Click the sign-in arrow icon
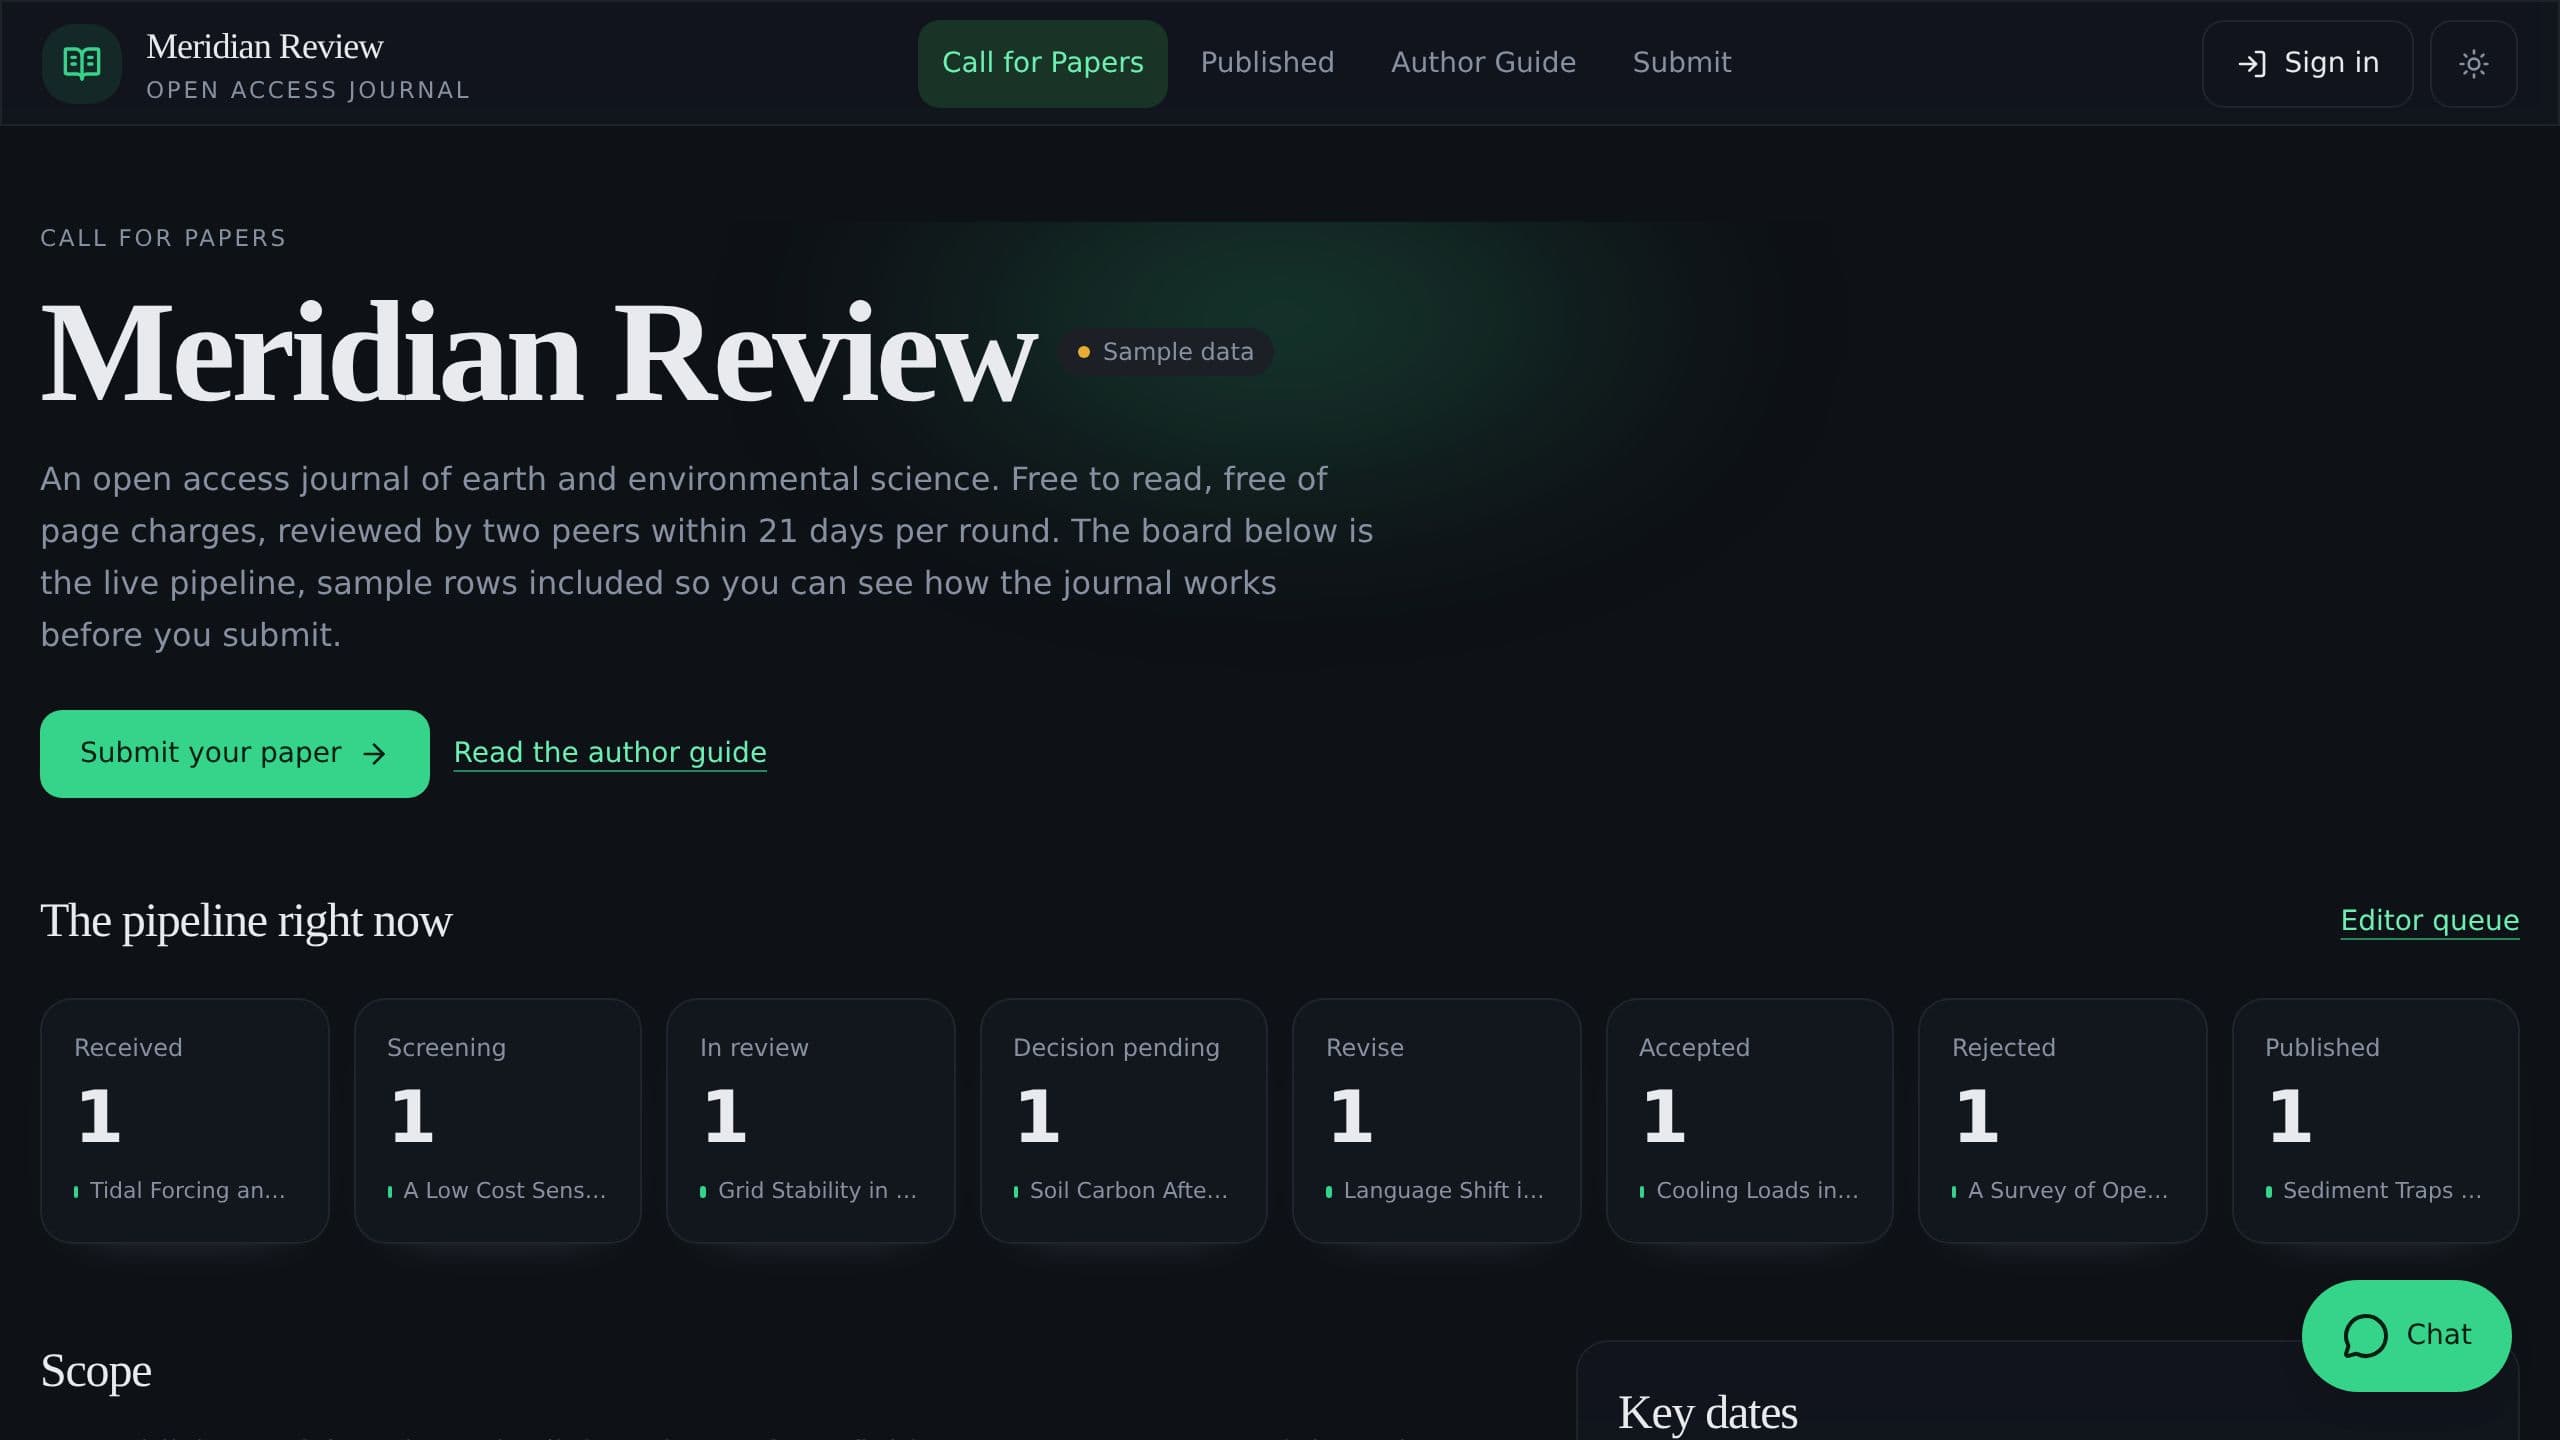 (x=2252, y=64)
